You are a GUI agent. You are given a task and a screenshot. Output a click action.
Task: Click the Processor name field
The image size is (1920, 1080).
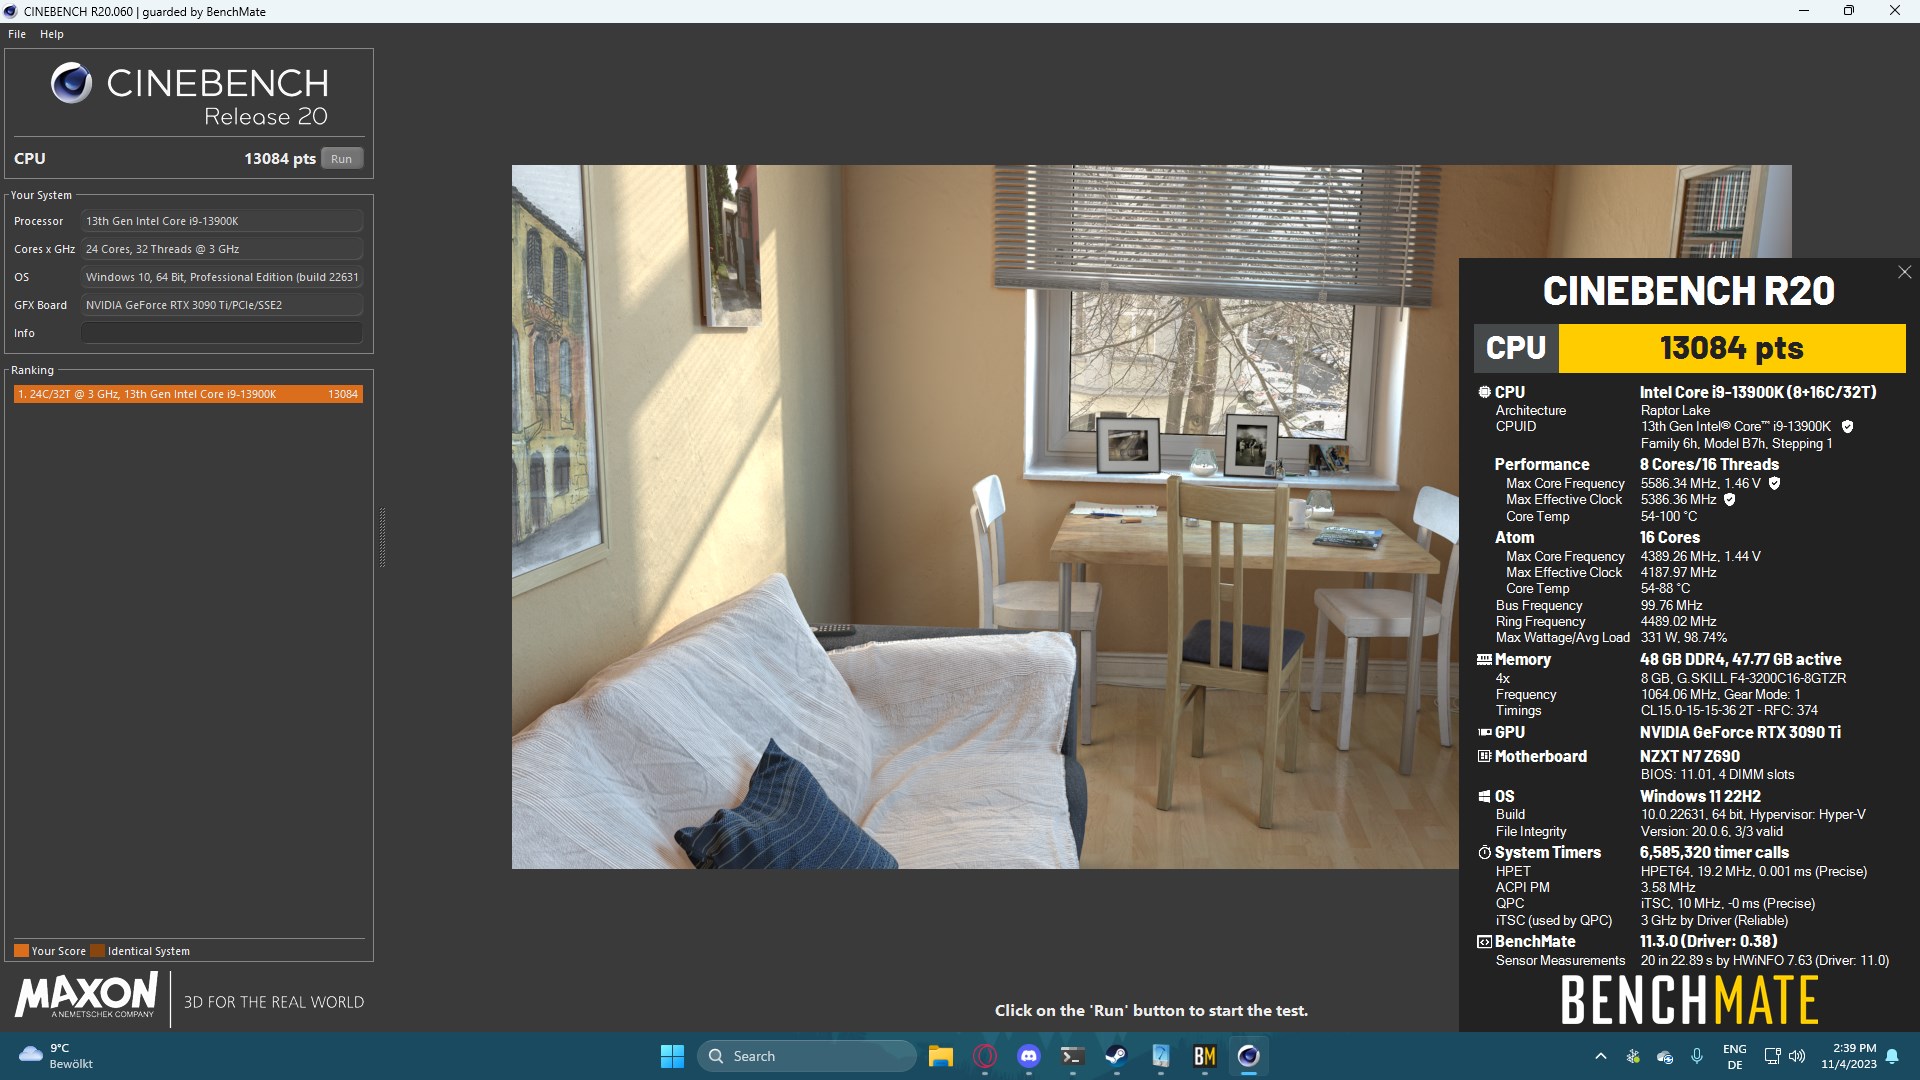[x=222, y=221]
